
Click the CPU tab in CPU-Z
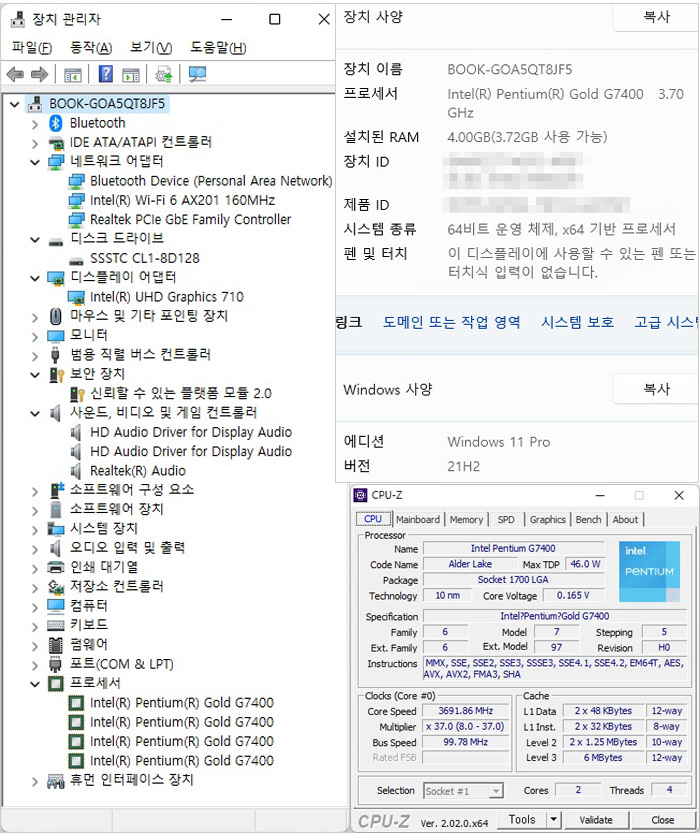point(373,519)
